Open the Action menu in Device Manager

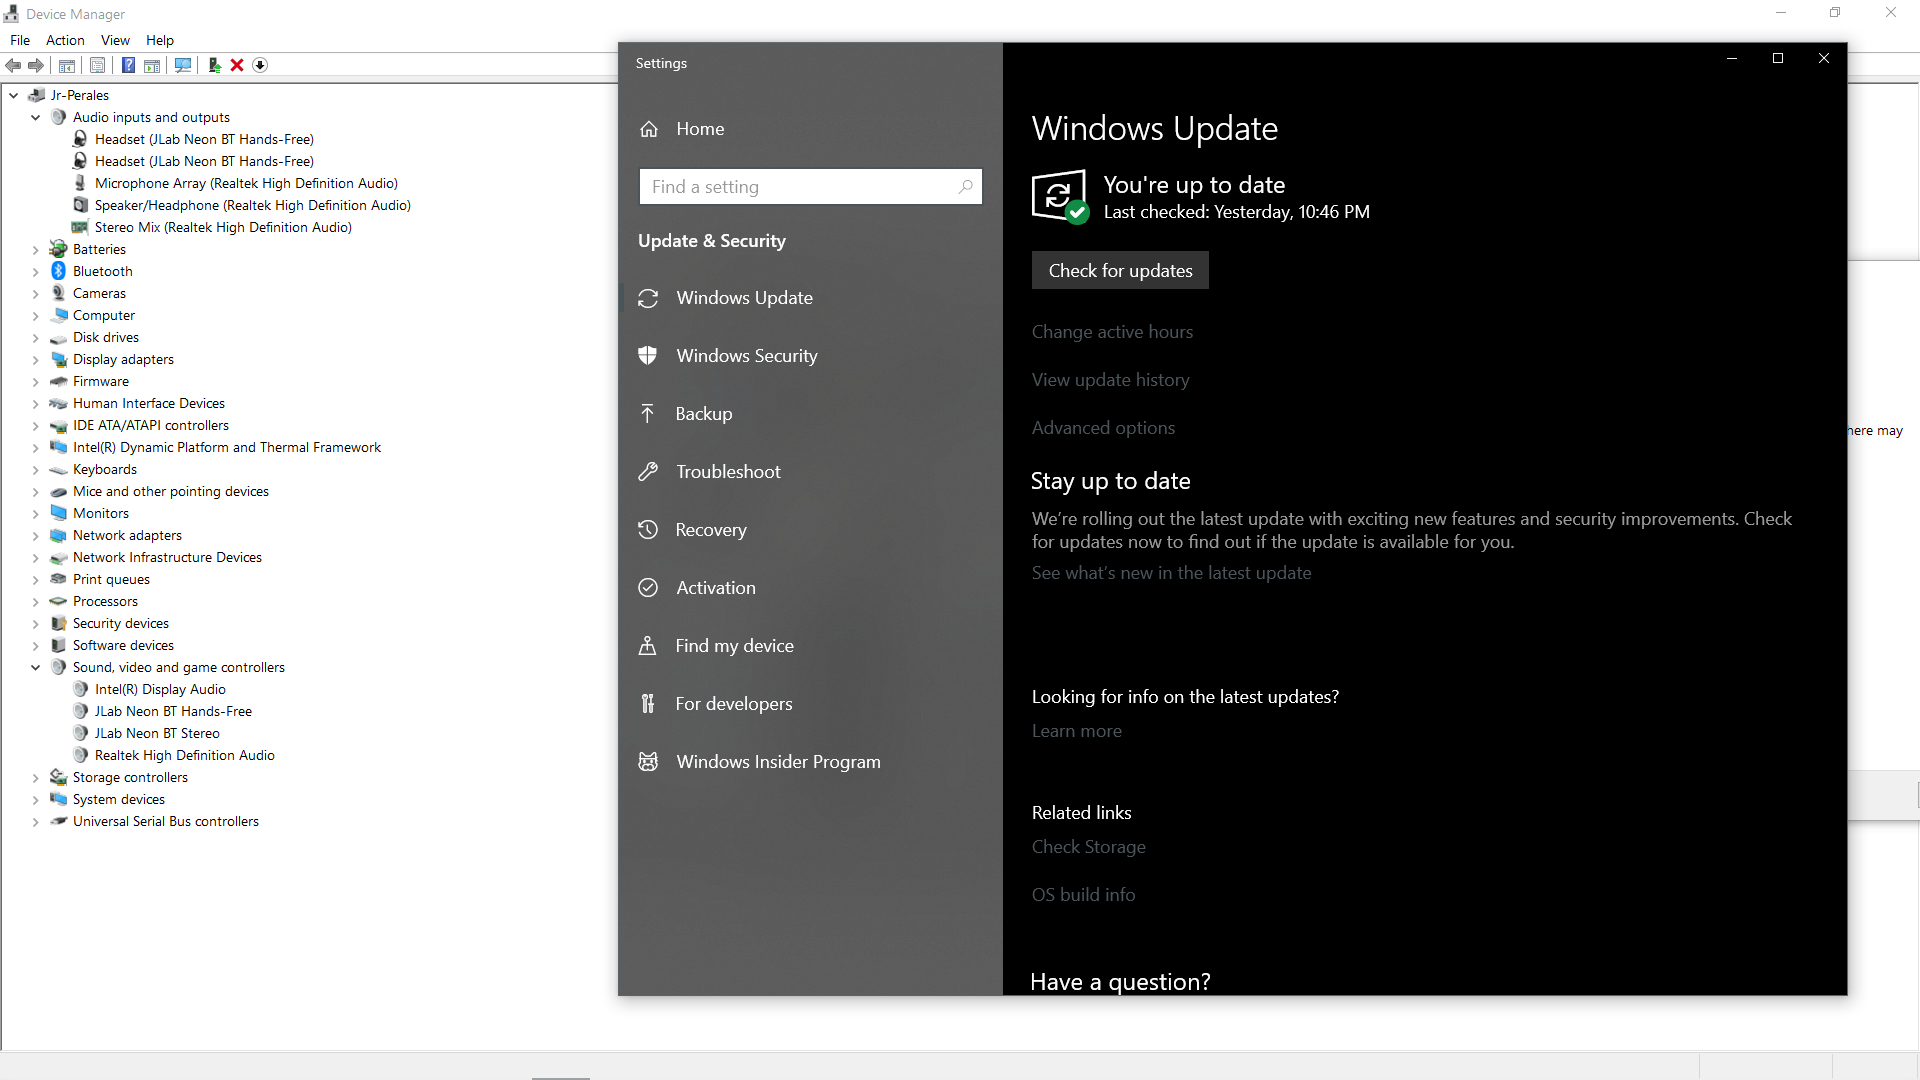pos(65,40)
